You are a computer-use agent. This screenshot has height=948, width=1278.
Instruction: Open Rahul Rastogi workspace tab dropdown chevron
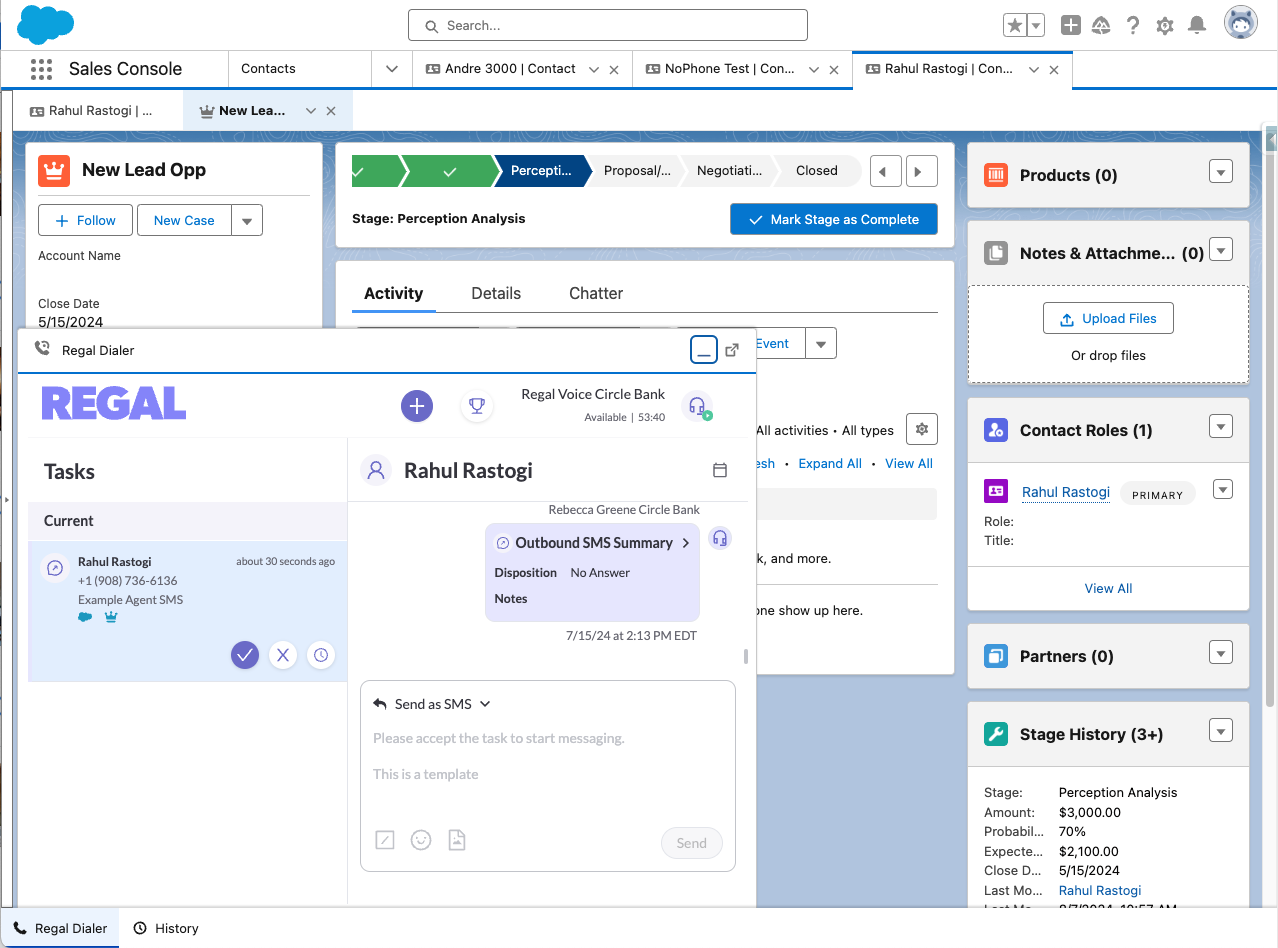[1034, 70]
